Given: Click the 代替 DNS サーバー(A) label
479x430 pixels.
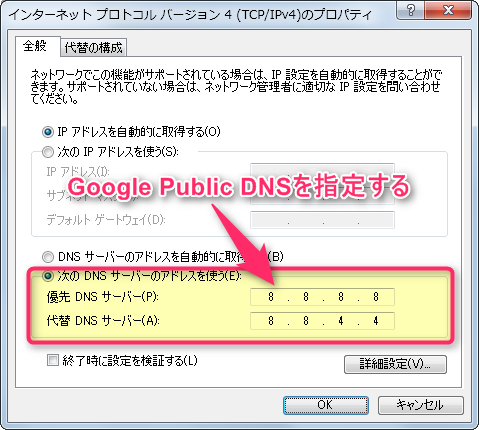Looking at the screenshot, I should click(x=103, y=321).
